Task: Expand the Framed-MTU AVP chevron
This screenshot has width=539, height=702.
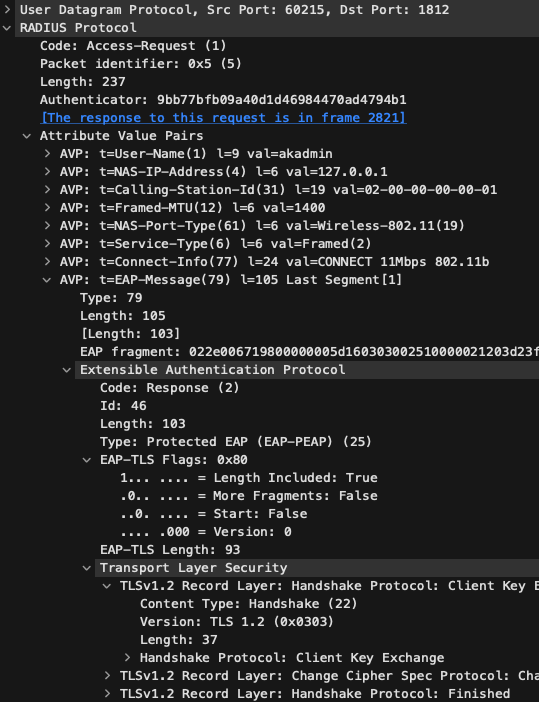Action: [x=47, y=208]
